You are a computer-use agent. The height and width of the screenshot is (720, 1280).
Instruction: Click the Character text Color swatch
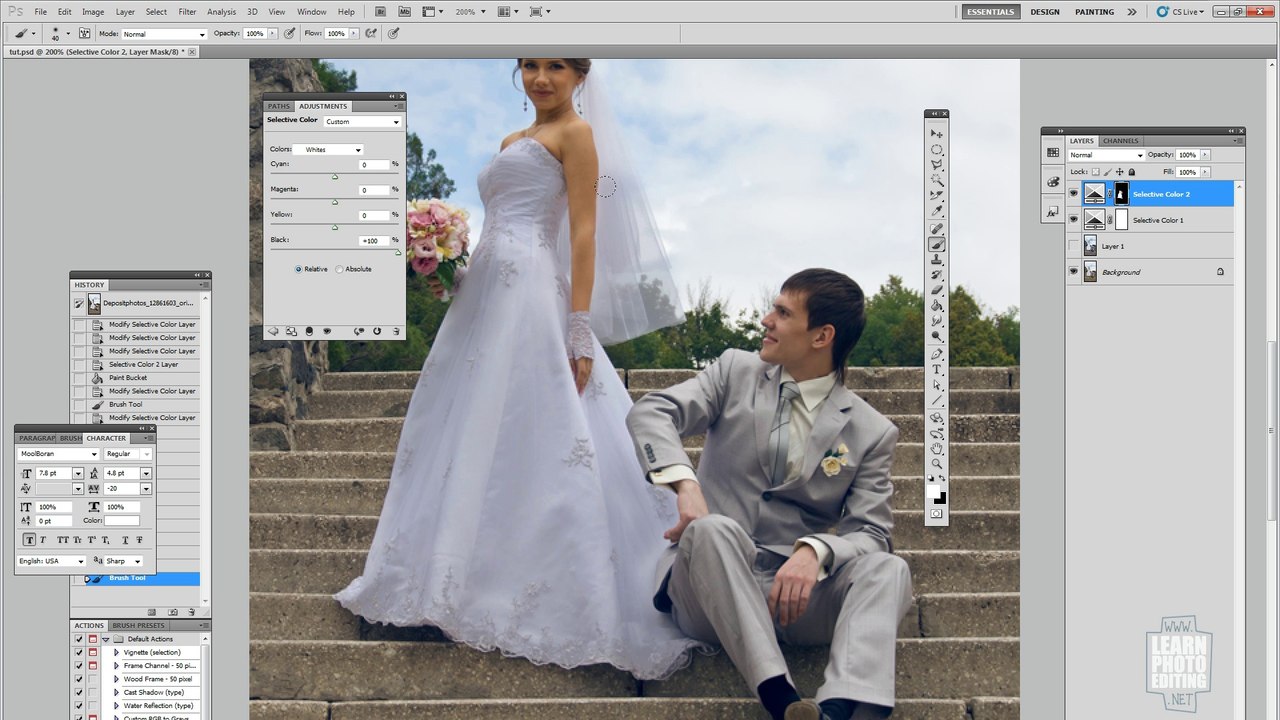[x=121, y=521]
